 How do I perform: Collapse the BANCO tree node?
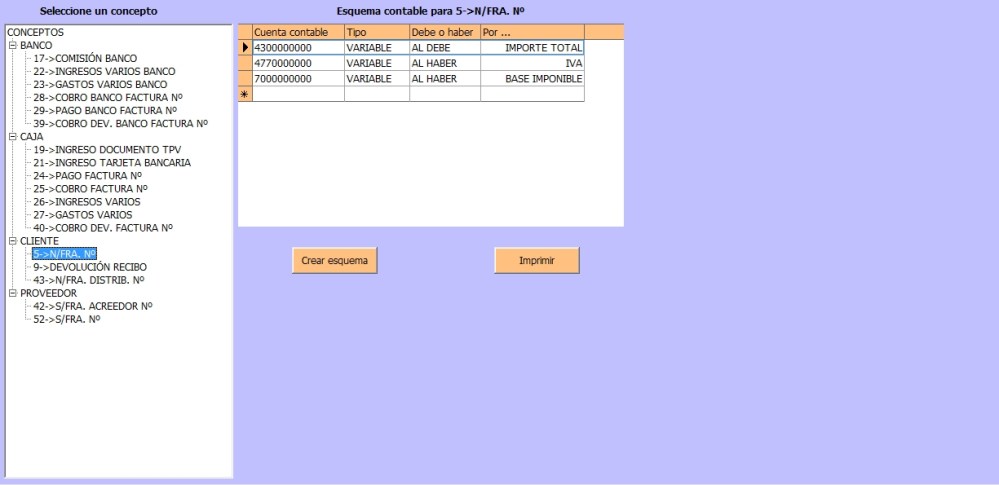(x=12, y=46)
